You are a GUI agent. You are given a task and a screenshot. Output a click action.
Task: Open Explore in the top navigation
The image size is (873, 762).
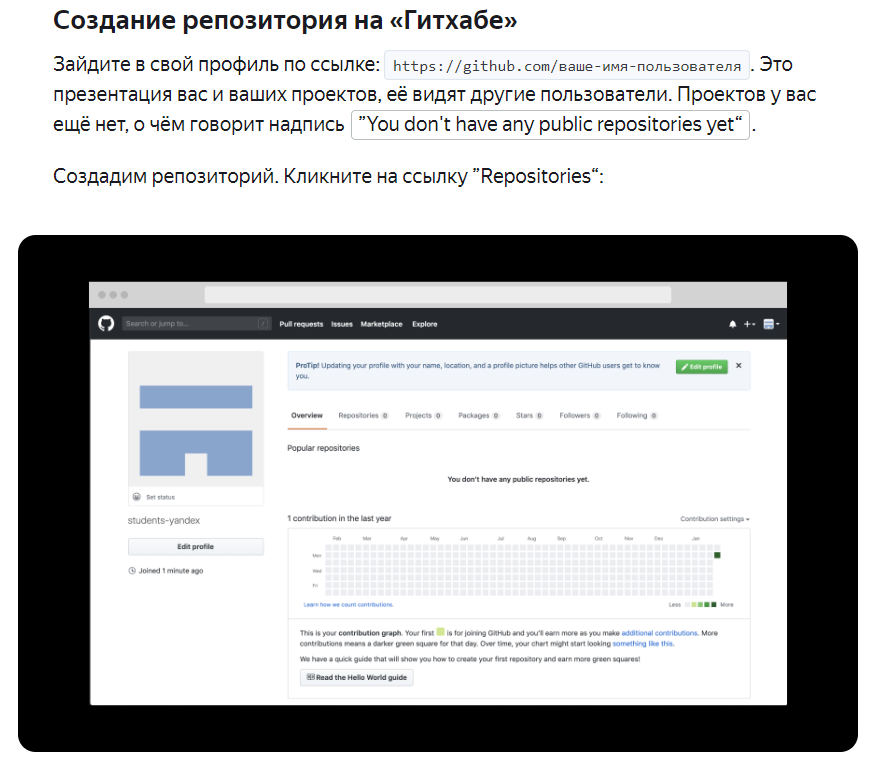[x=425, y=324]
